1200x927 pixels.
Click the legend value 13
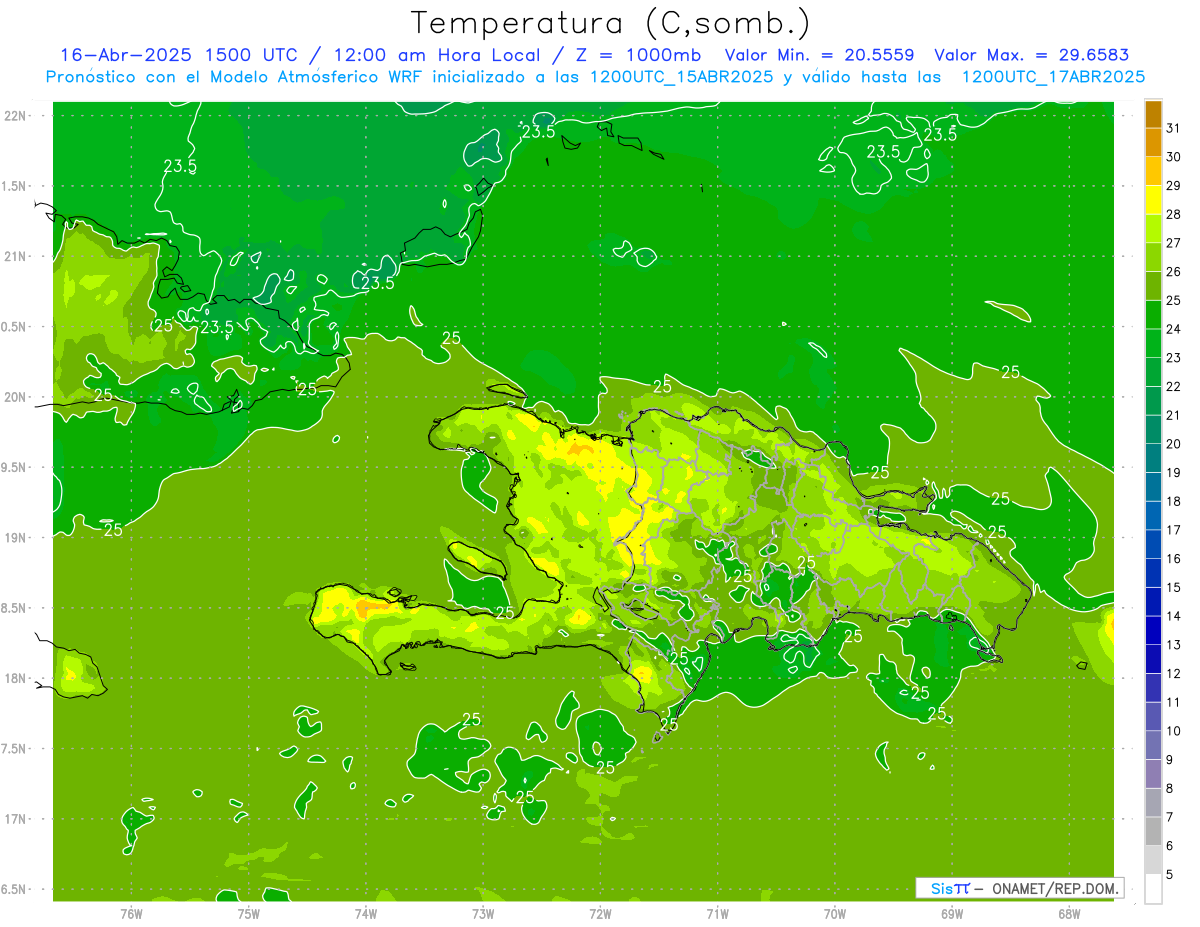pyautogui.click(x=1173, y=645)
